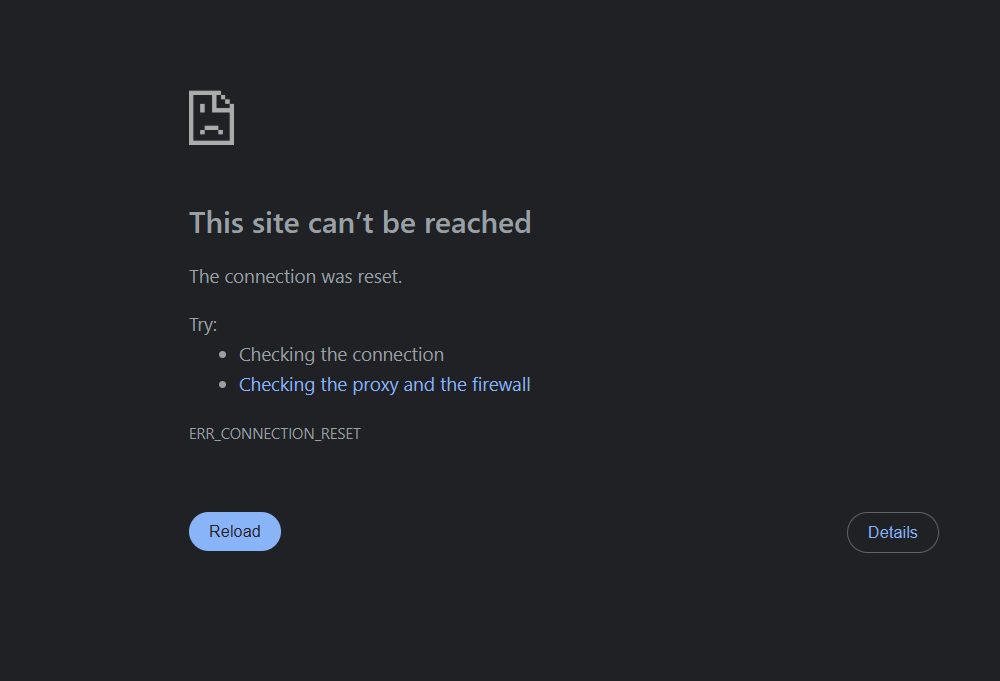Click the "Checking the connection" suggestion text
This screenshot has width=1000, height=681.
pyautogui.click(x=341, y=355)
